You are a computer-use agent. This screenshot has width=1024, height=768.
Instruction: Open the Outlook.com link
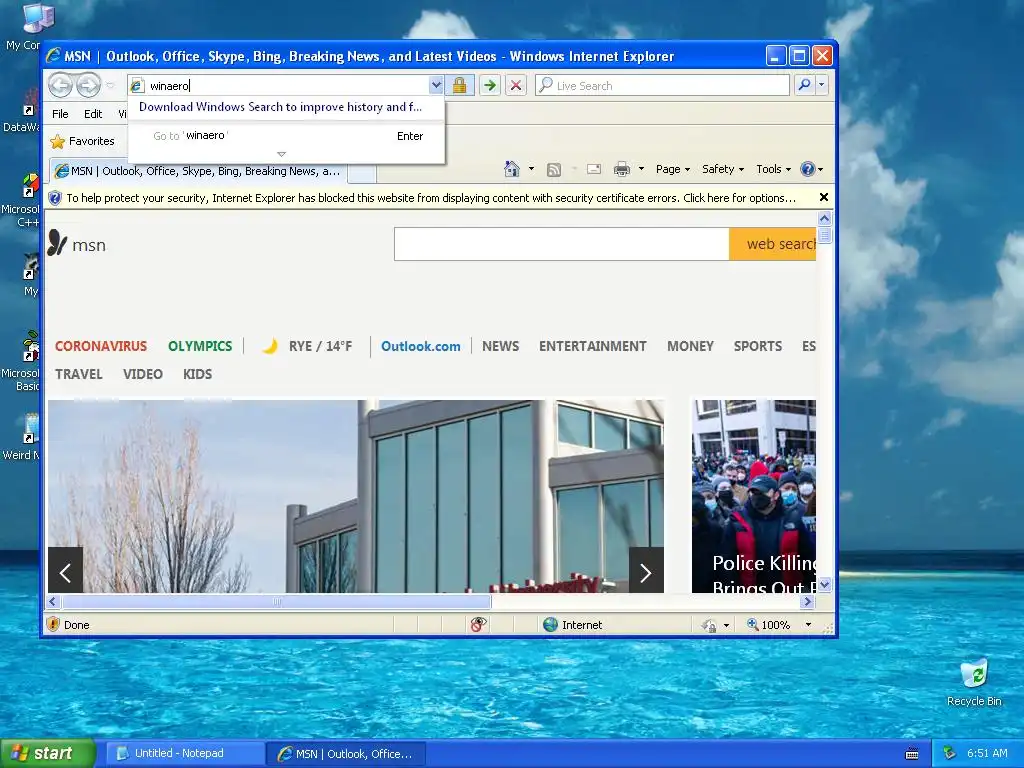(x=421, y=346)
